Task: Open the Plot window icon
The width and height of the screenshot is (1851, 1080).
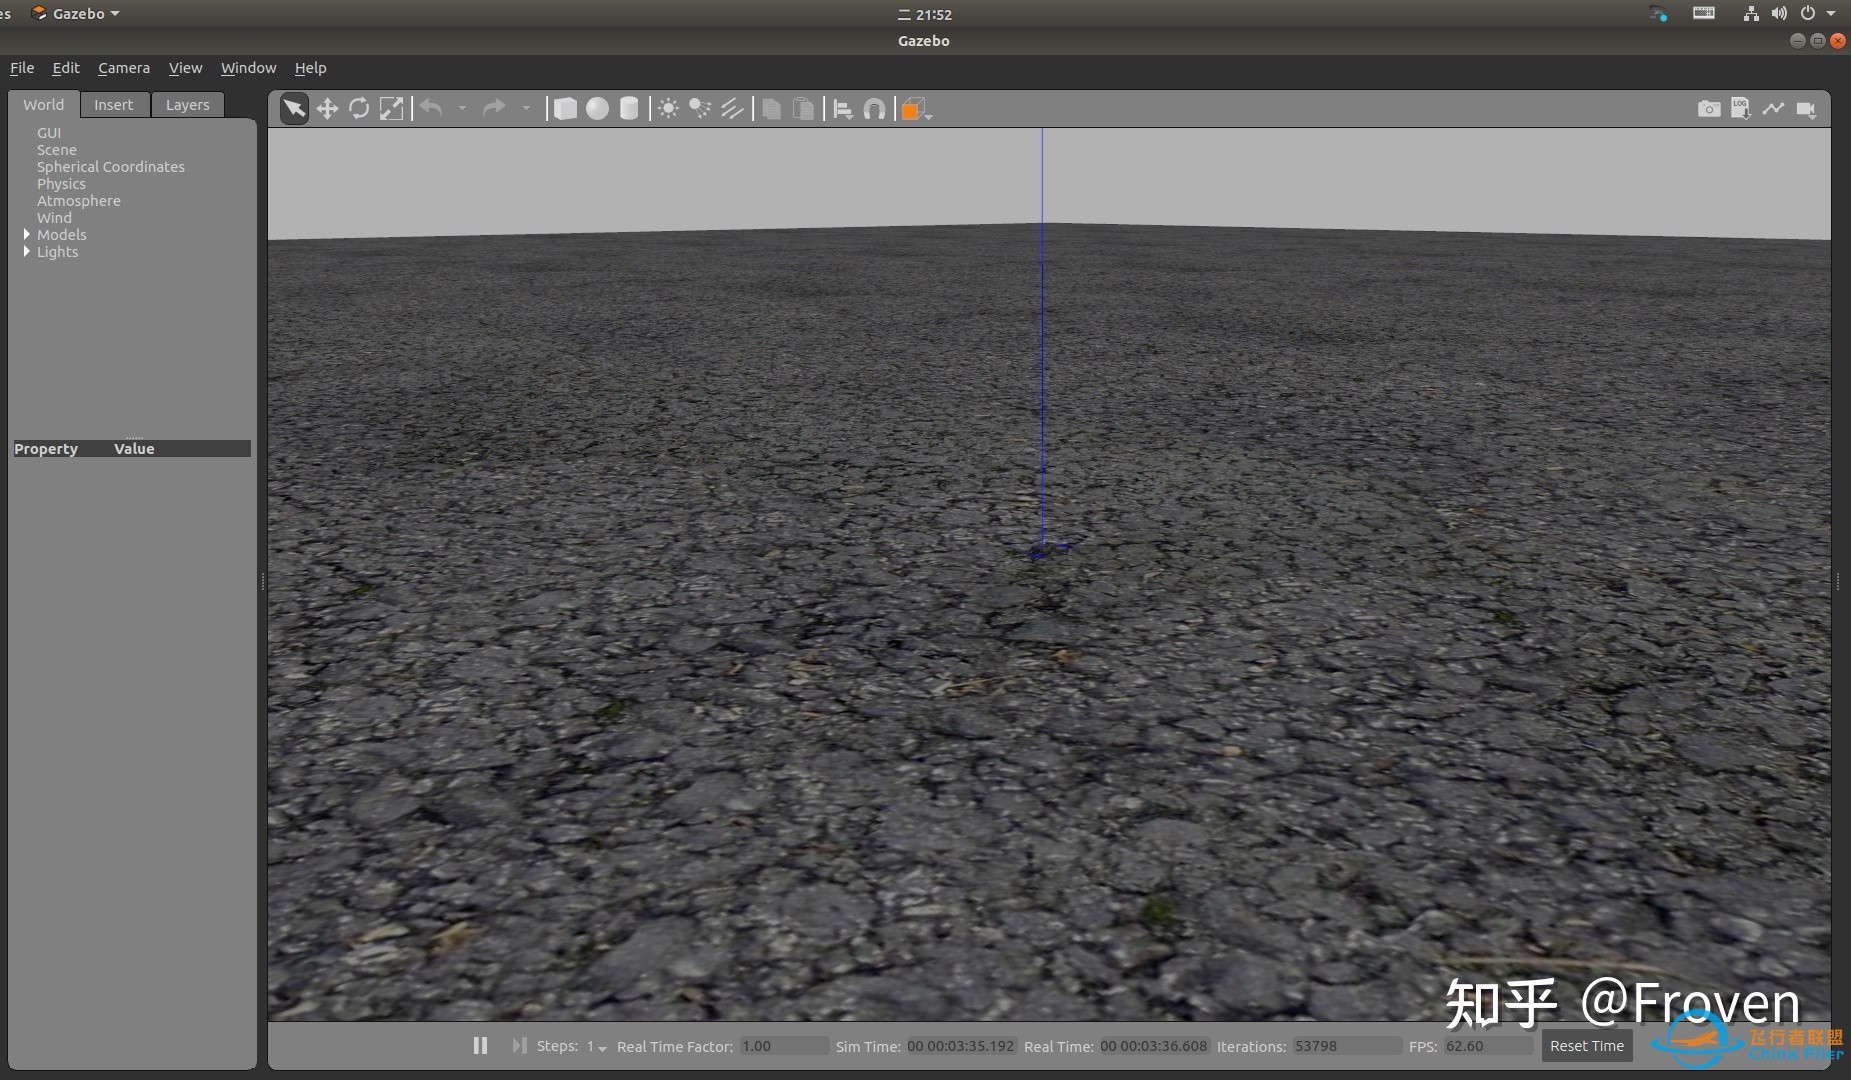Action: tap(1773, 109)
